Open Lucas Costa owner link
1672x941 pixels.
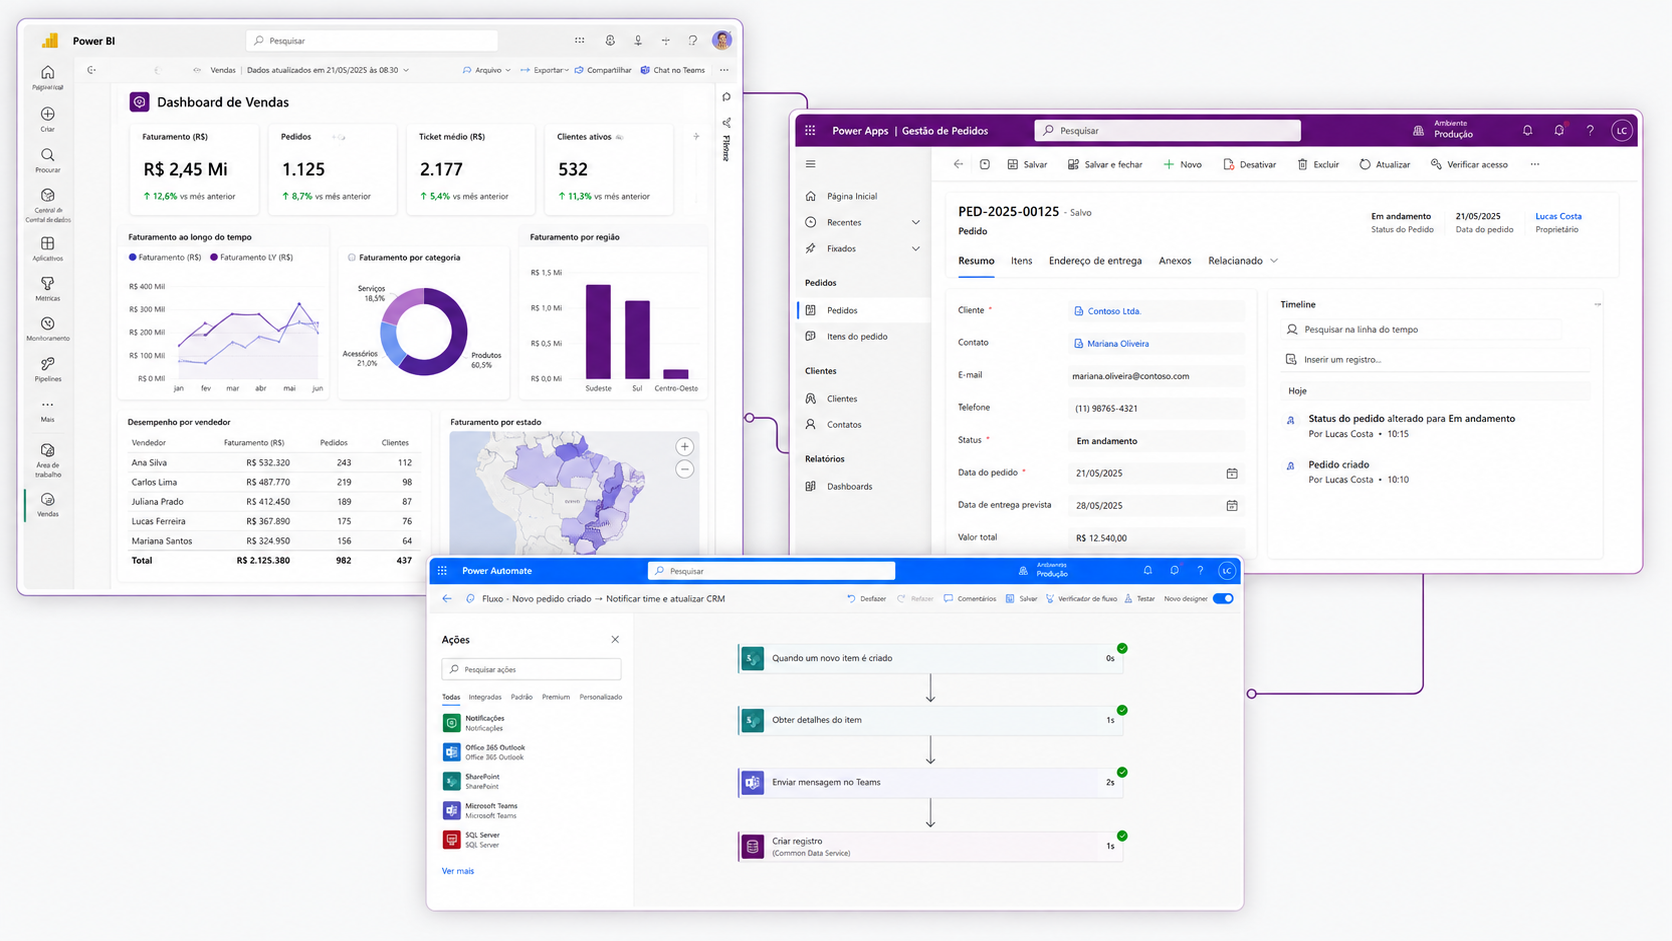tap(1558, 216)
